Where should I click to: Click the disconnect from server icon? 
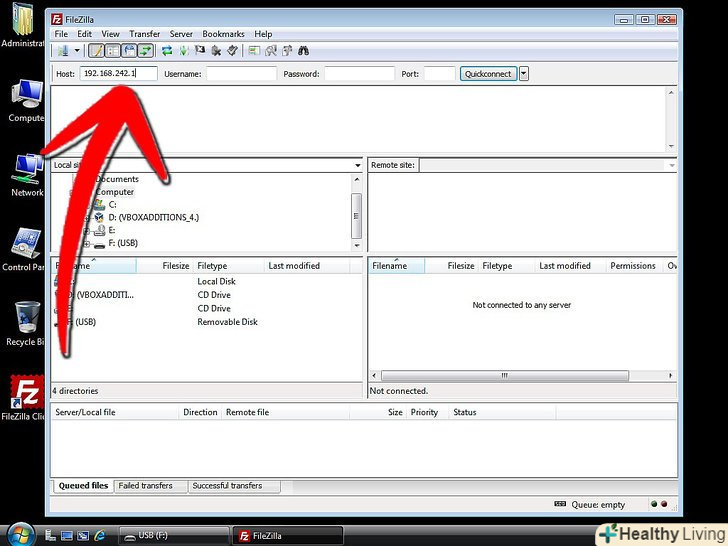pos(216,50)
